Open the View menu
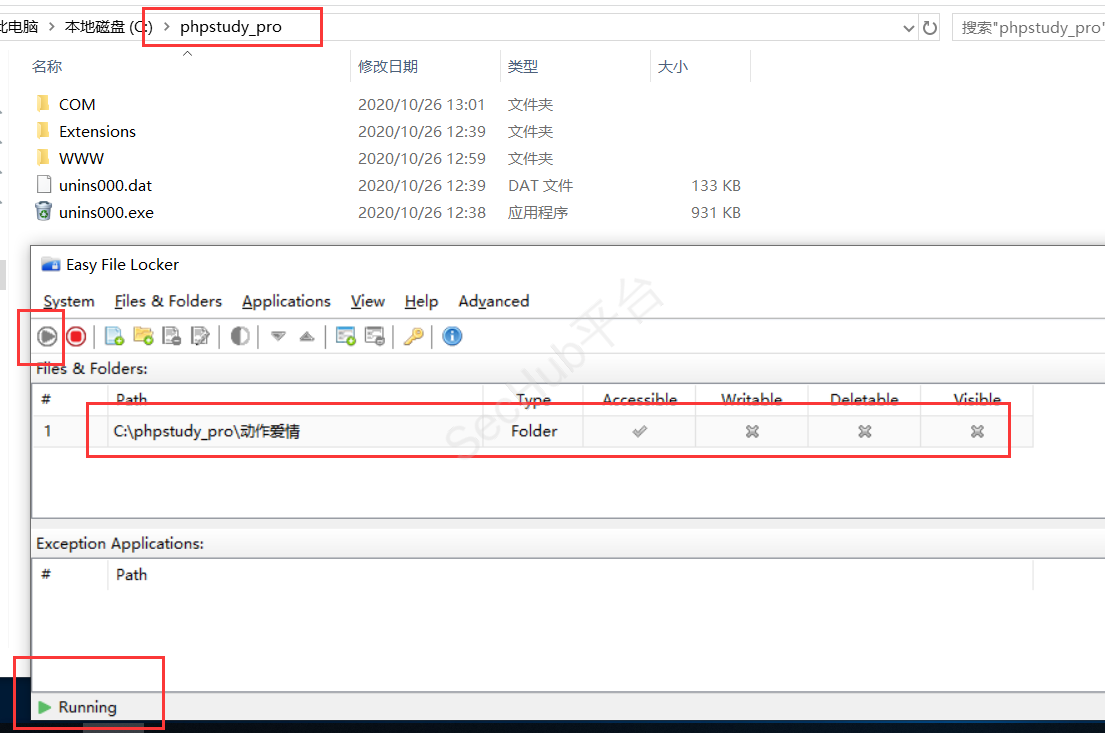The image size is (1105, 733). coord(368,301)
